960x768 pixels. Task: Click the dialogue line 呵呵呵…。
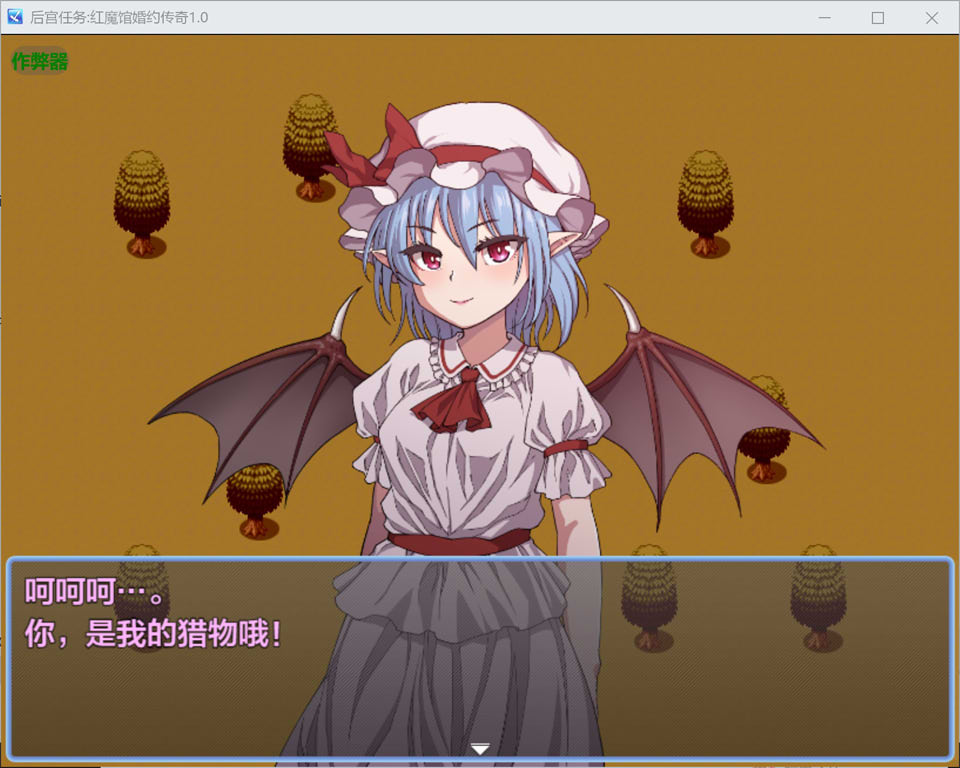[94, 592]
